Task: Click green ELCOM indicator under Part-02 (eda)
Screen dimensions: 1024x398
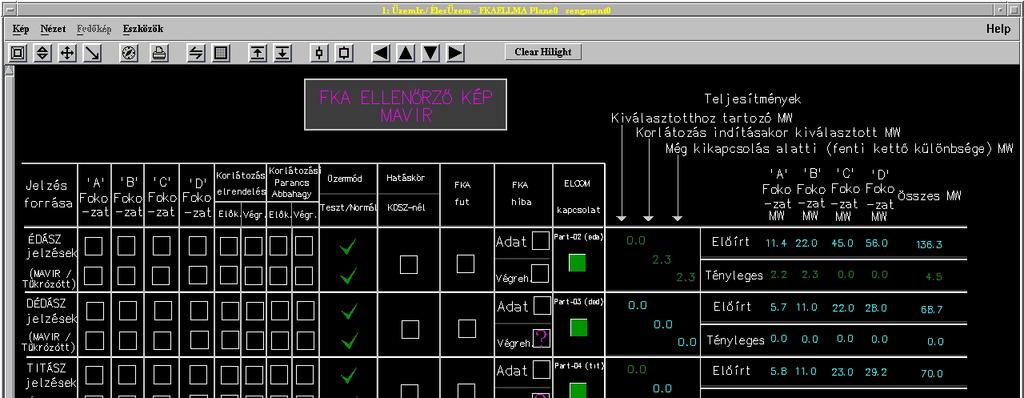Action: click(577, 263)
